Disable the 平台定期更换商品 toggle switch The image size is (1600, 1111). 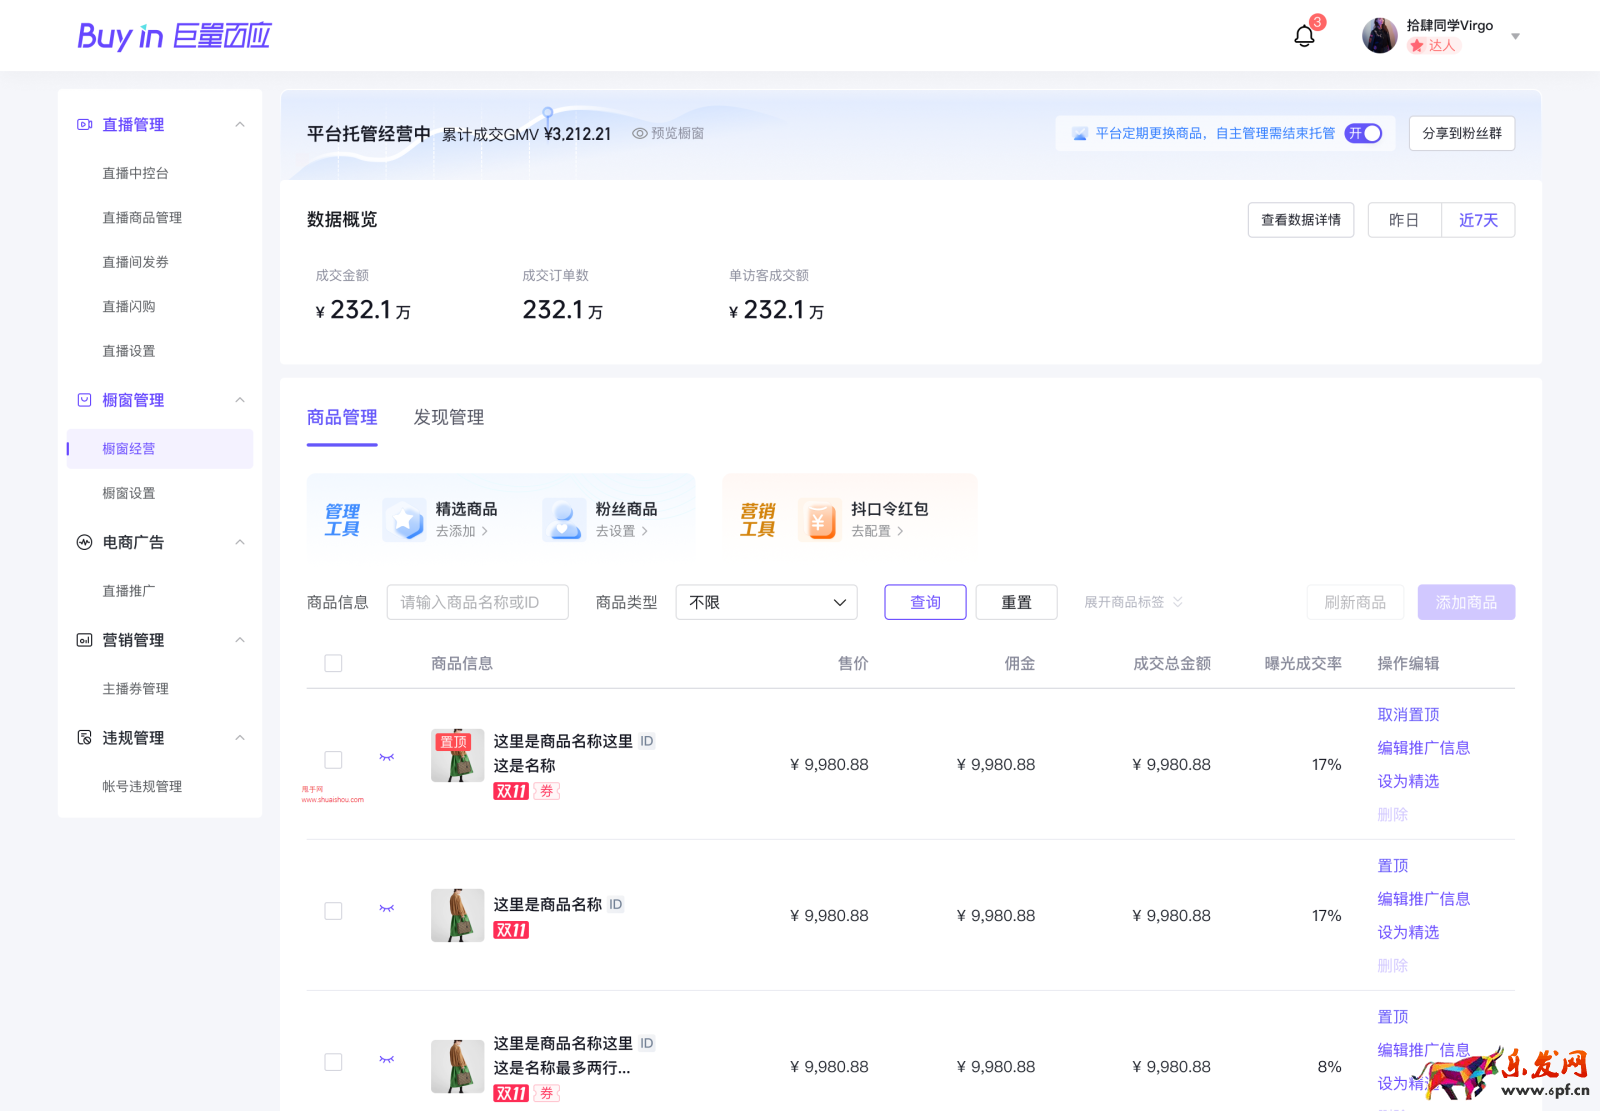click(1362, 132)
